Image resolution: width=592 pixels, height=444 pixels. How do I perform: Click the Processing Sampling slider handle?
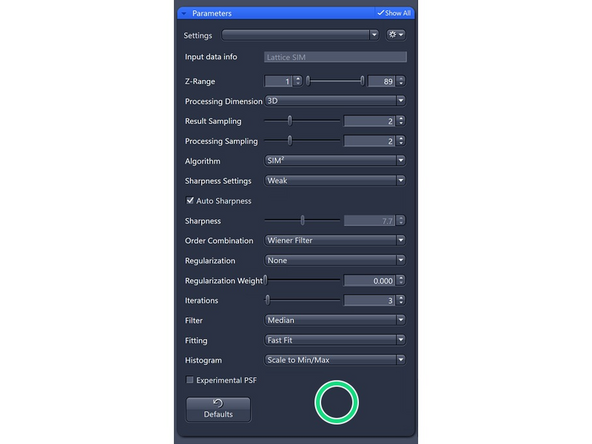(290, 141)
